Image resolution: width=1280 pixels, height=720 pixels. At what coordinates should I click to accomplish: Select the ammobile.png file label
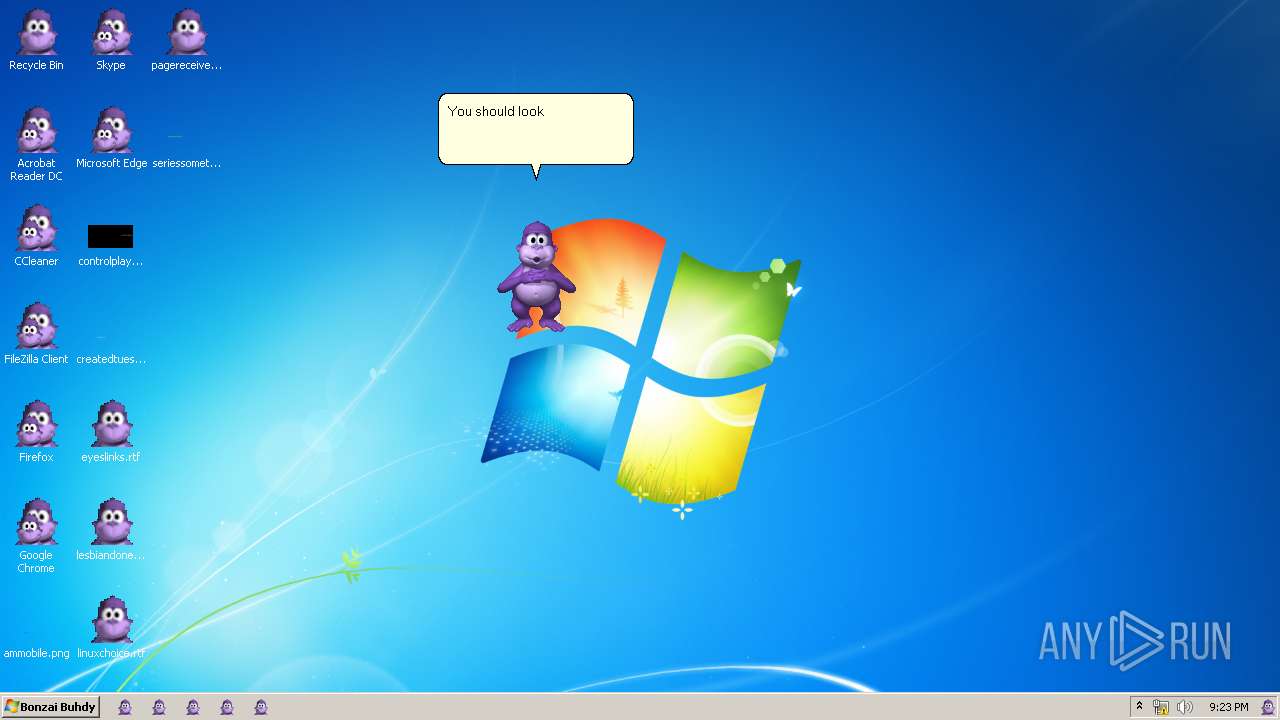pyautogui.click(x=37, y=653)
